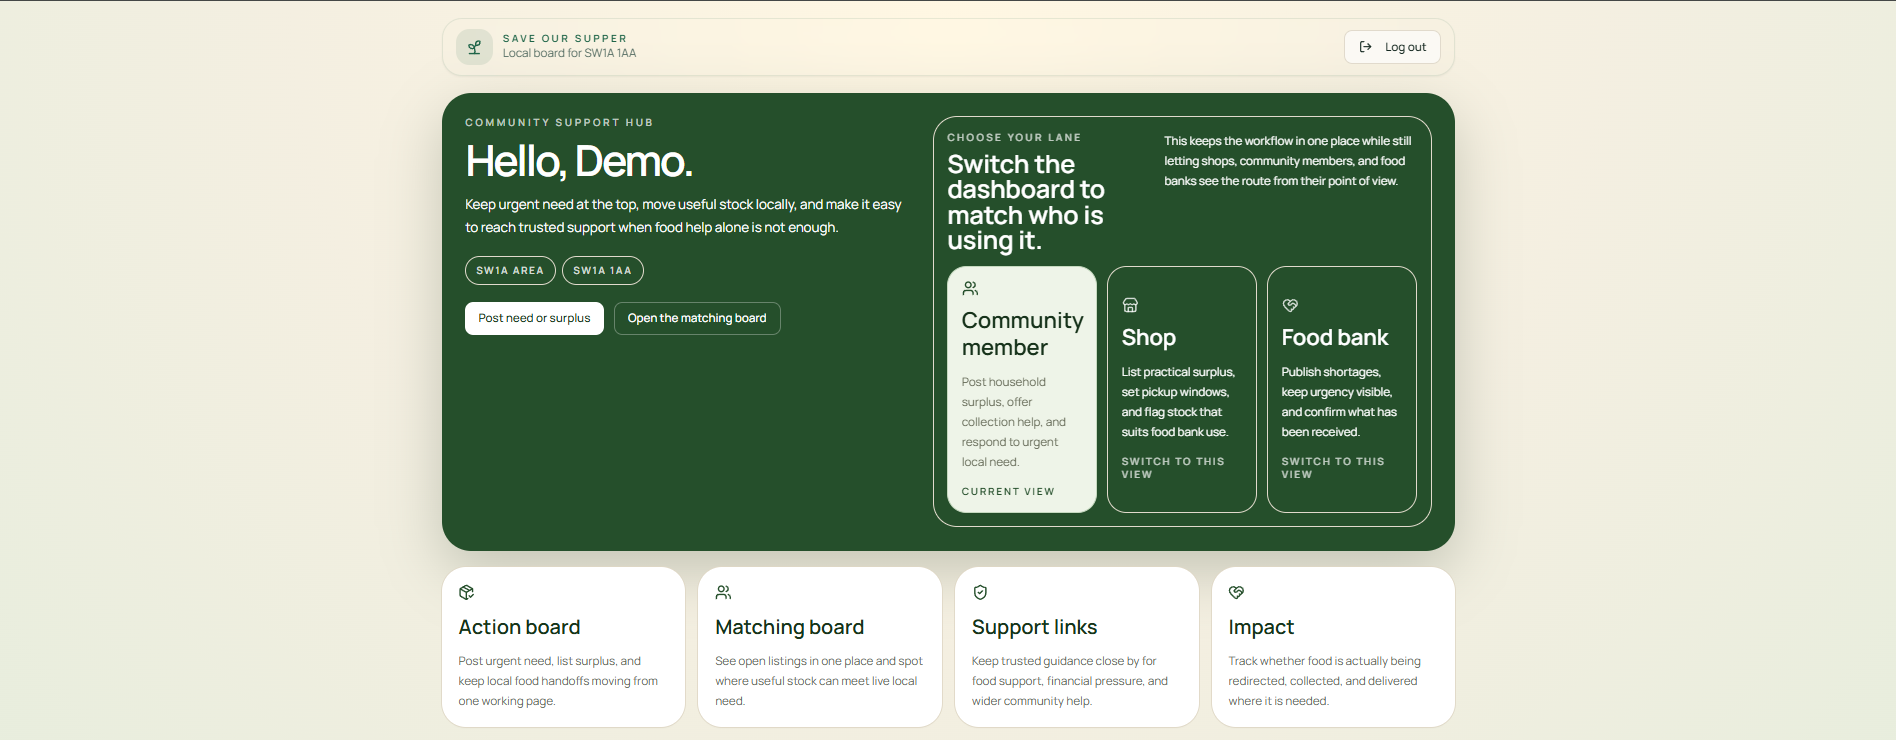This screenshot has width=1896, height=740.
Task: Click the Save Our Supper sprout logo icon
Action: click(x=474, y=47)
